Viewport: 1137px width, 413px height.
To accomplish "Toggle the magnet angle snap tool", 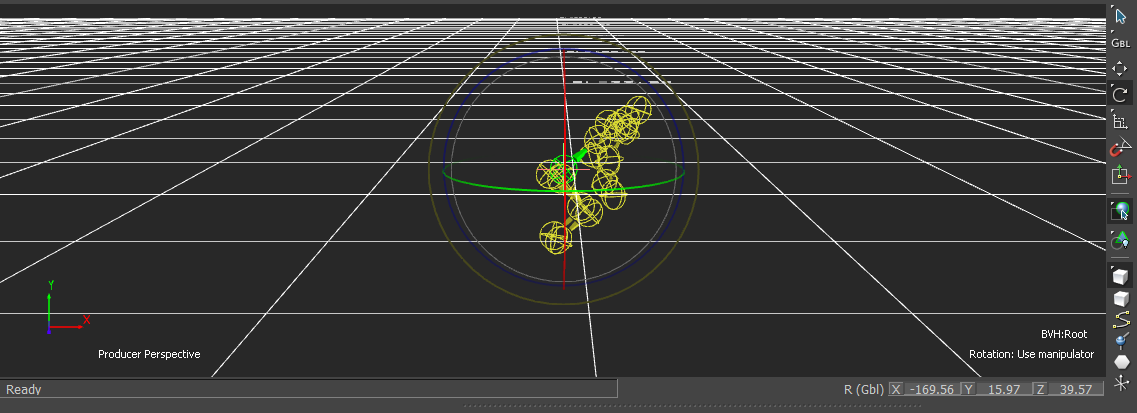I will (1120, 148).
